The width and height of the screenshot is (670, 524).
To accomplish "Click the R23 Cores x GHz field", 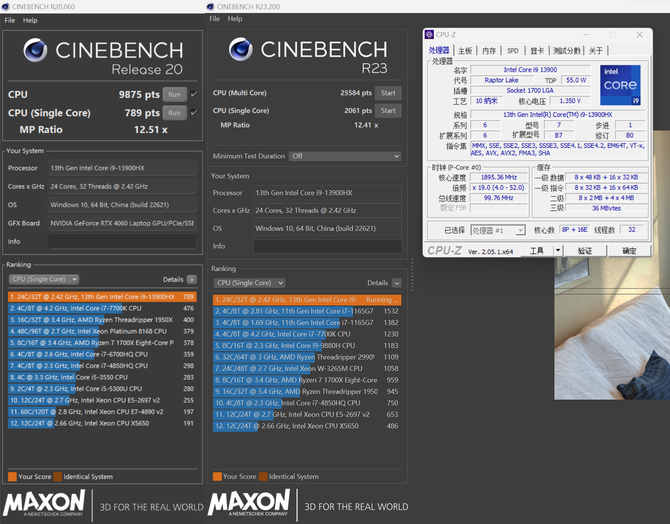I will point(327,210).
